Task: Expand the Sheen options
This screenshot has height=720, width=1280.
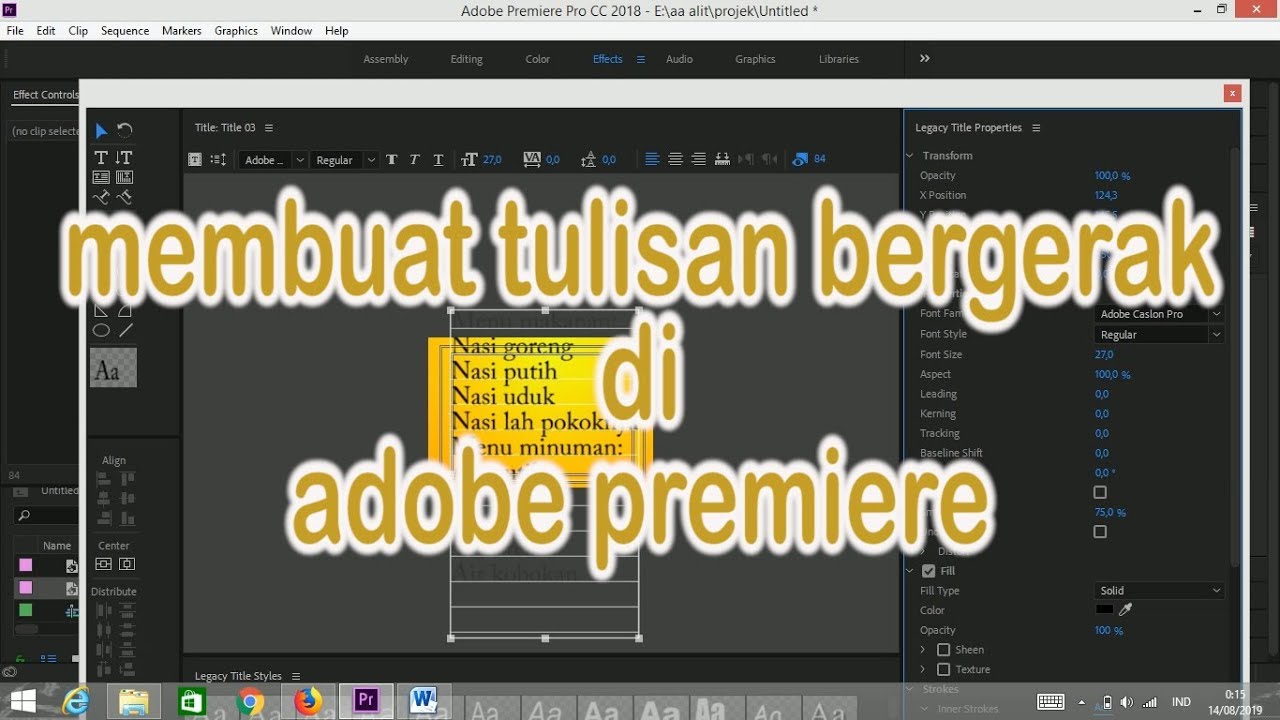Action: point(923,650)
